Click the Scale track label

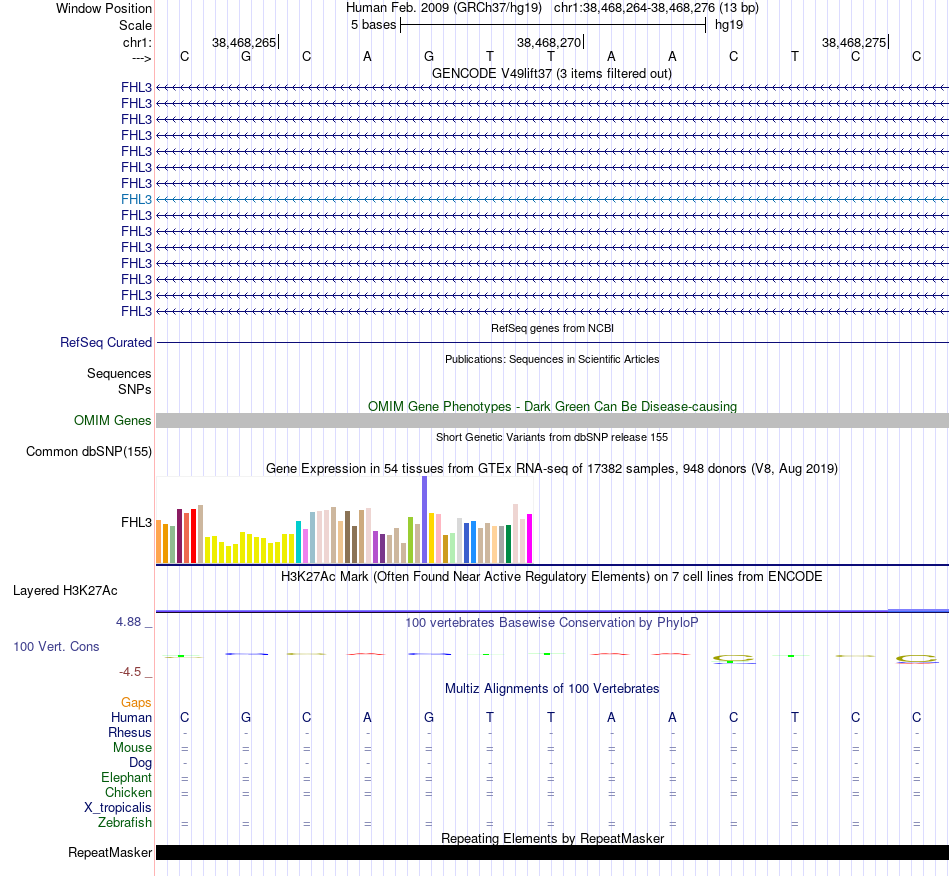(135, 25)
